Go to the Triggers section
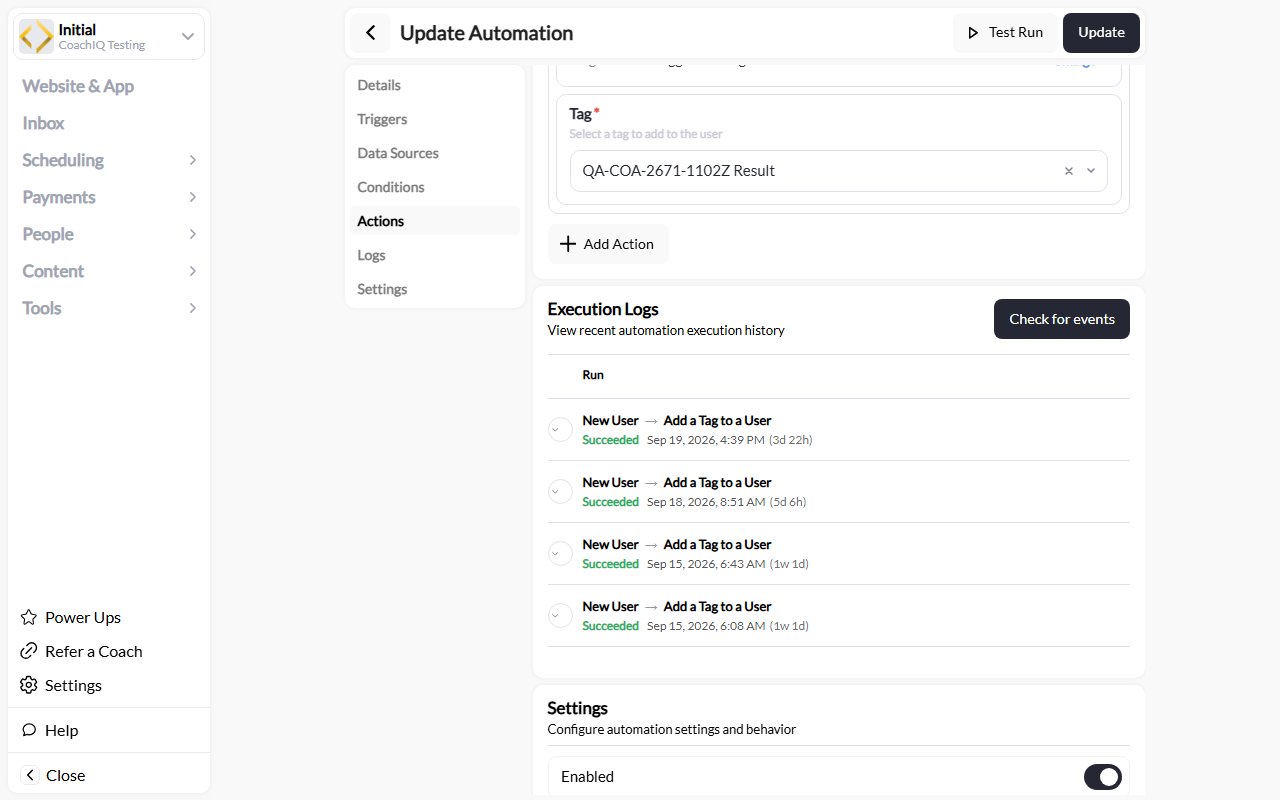 click(434, 119)
